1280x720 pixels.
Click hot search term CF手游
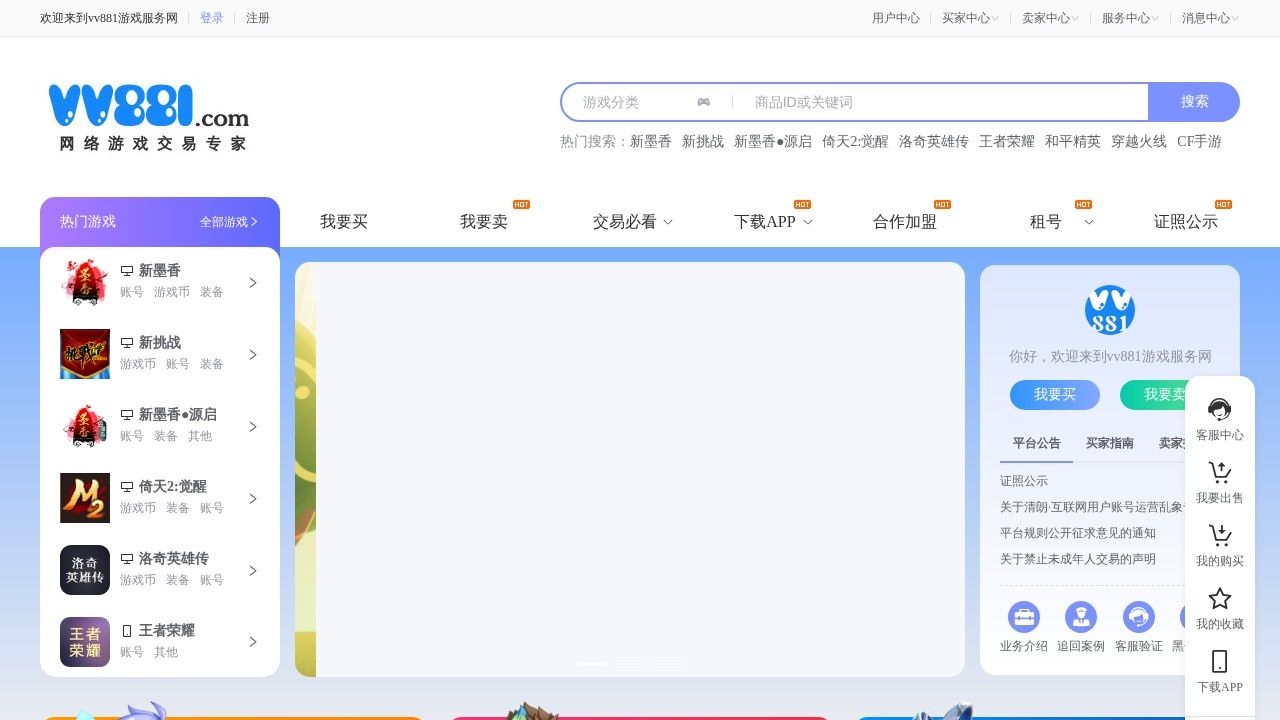1199,142
